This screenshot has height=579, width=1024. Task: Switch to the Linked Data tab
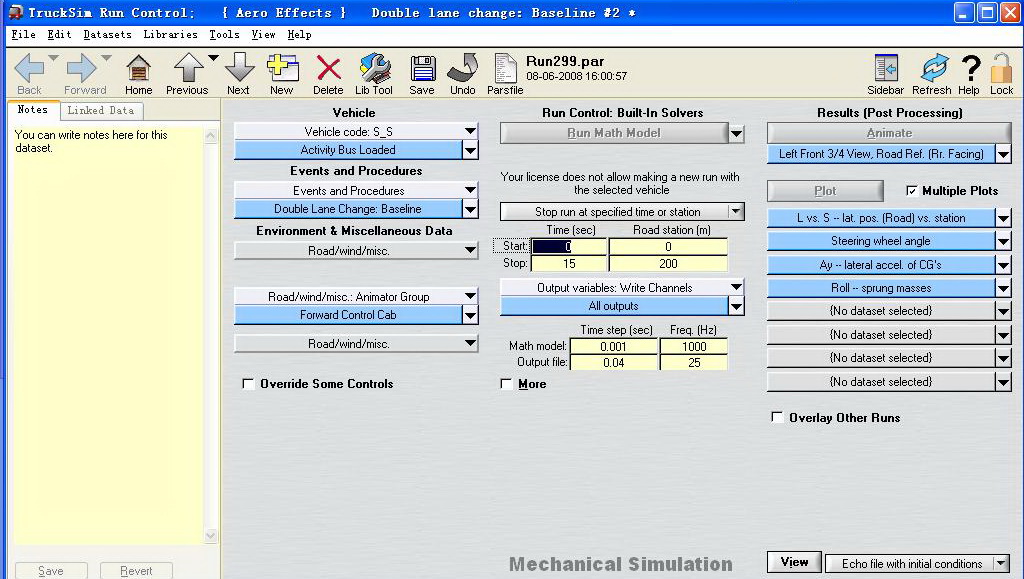tap(101, 110)
